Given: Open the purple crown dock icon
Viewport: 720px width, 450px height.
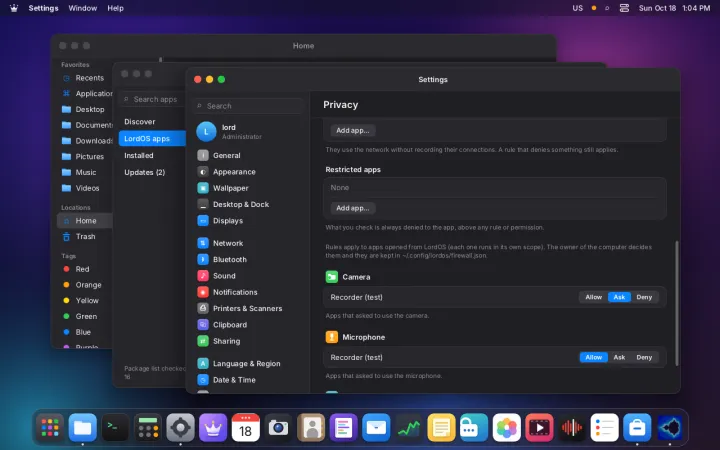Looking at the screenshot, I should [x=213, y=428].
